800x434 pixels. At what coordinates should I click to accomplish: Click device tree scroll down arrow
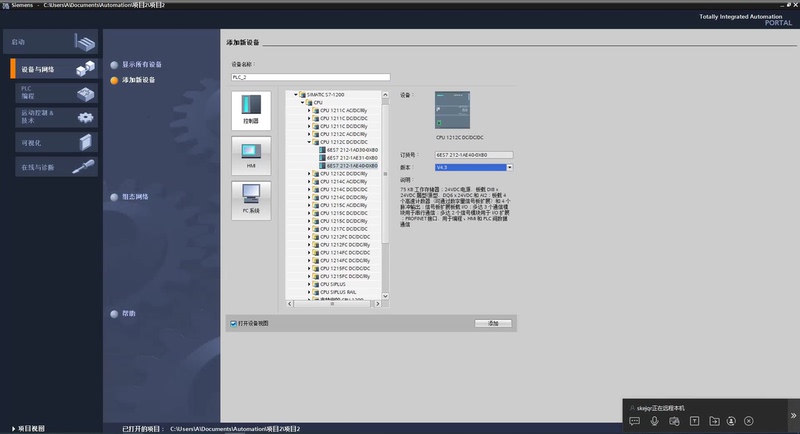pyautogui.click(x=385, y=296)
